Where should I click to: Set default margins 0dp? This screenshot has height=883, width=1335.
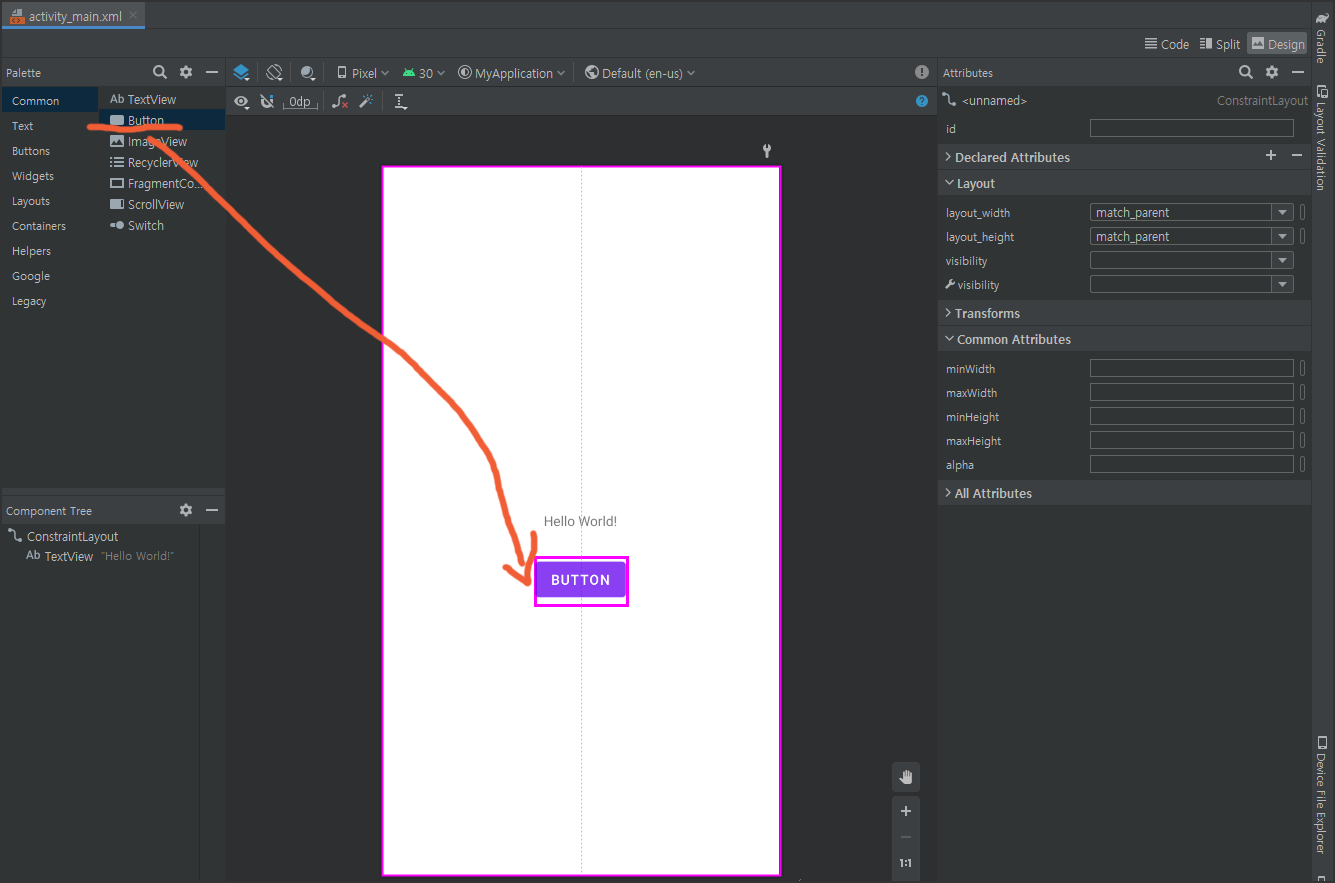click(299, 101)
